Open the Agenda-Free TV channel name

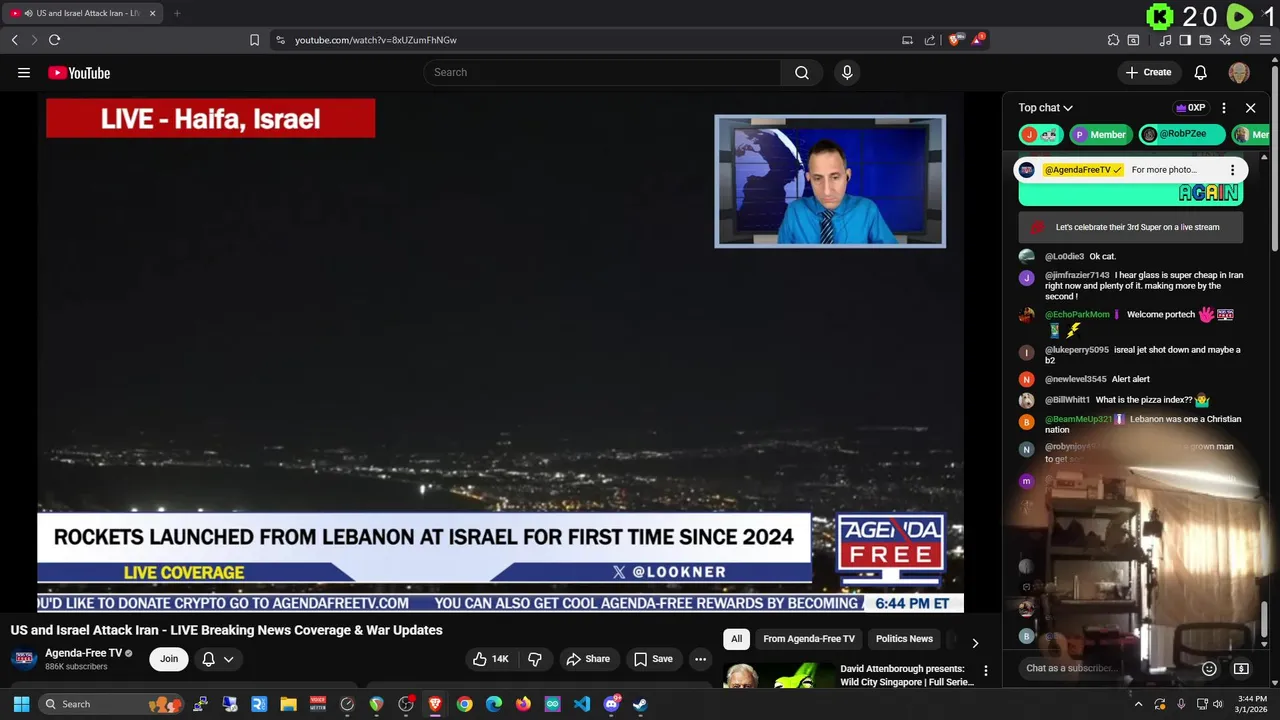coord(83,653)
